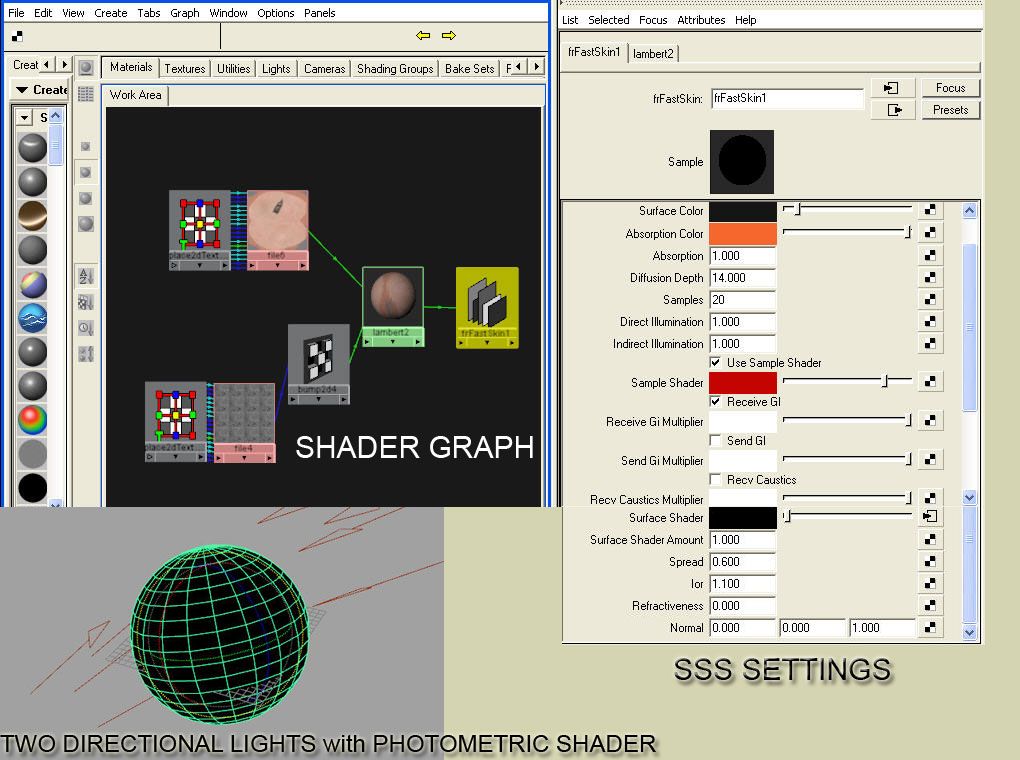Select the frFastSkin1 yellow shader node

[x=487, y=307]
